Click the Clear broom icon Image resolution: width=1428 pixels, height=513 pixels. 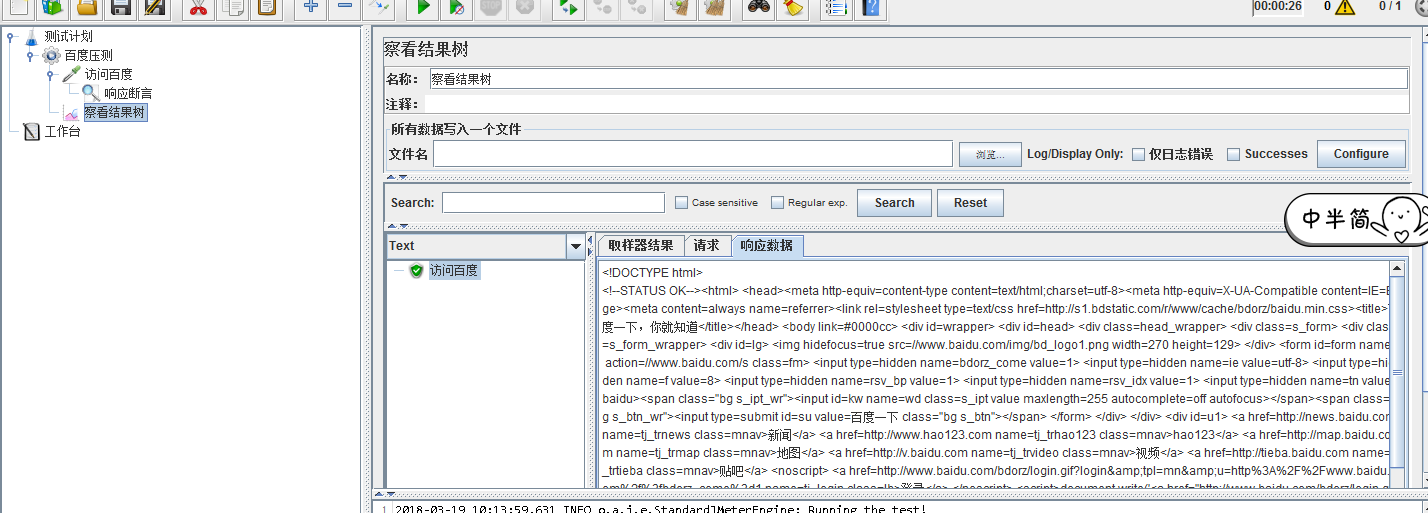[x=680, y=8]
